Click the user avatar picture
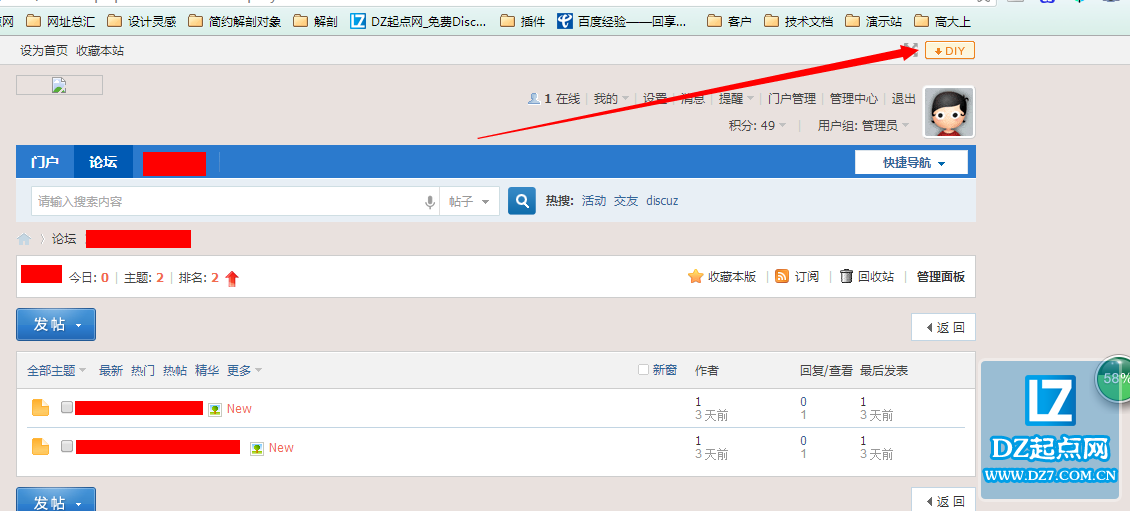 tap(948, 112)
